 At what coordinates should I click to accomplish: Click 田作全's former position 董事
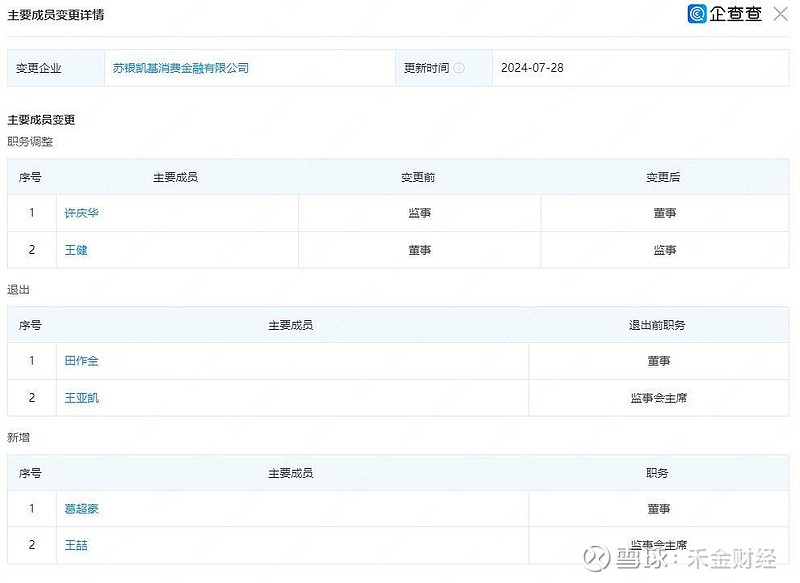point(659,361)
